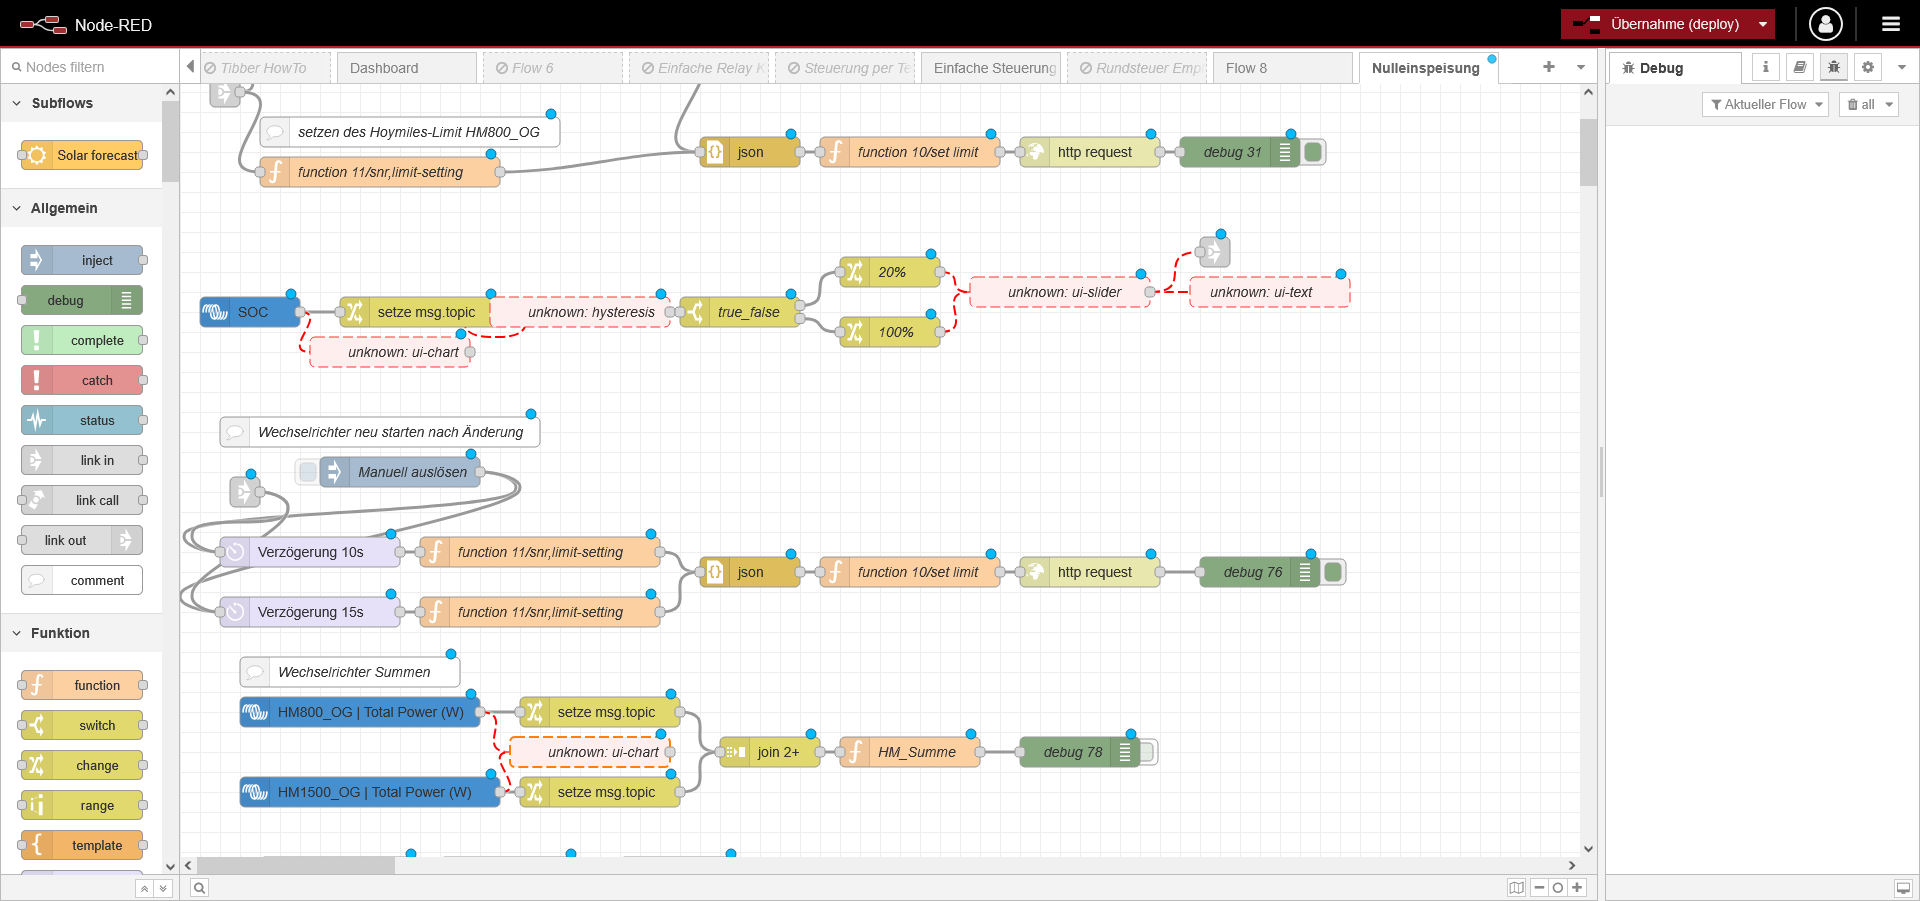Image resolution: width=1920 pixels, height=901 pixels.
Task: Toggle debug 31 node output button
Action: pos(1314,152)
